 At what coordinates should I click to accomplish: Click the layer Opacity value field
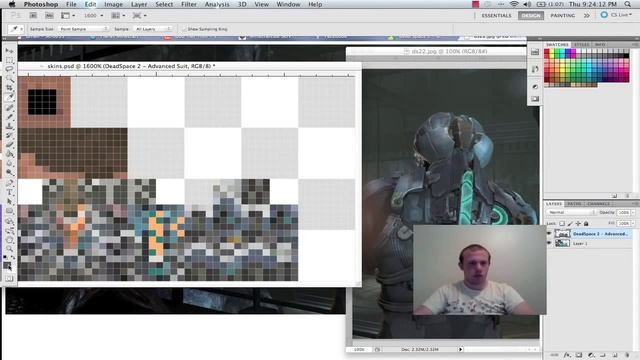[623, 213]
